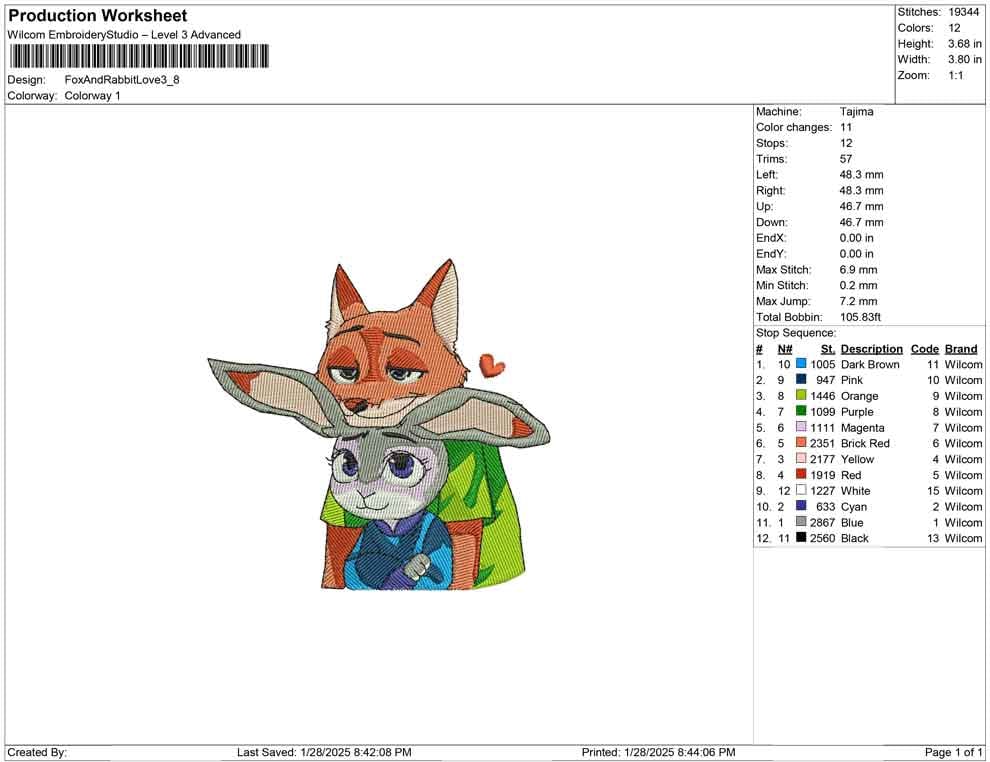The width and height of the screenshot is (990, 762).
Task: Pick the Yellow thread color swatch
Action: coord(801,458)
